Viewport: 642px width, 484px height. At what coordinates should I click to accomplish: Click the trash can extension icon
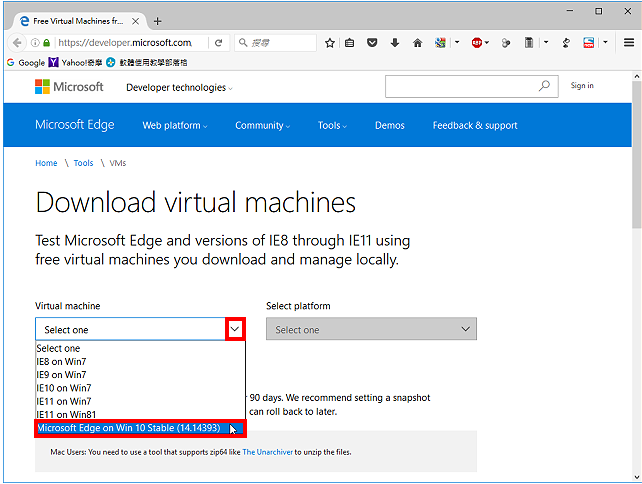click(529, 43)
